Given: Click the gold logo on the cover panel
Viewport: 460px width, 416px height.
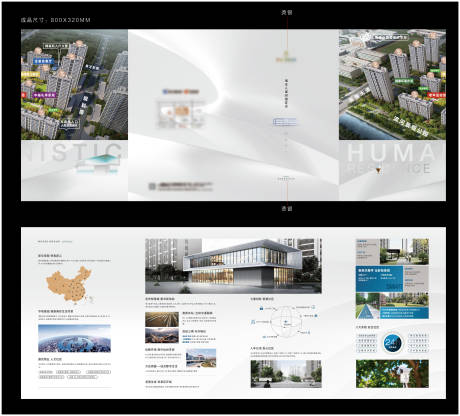Looking at the screenshot, I should click(x=286, y=57).
